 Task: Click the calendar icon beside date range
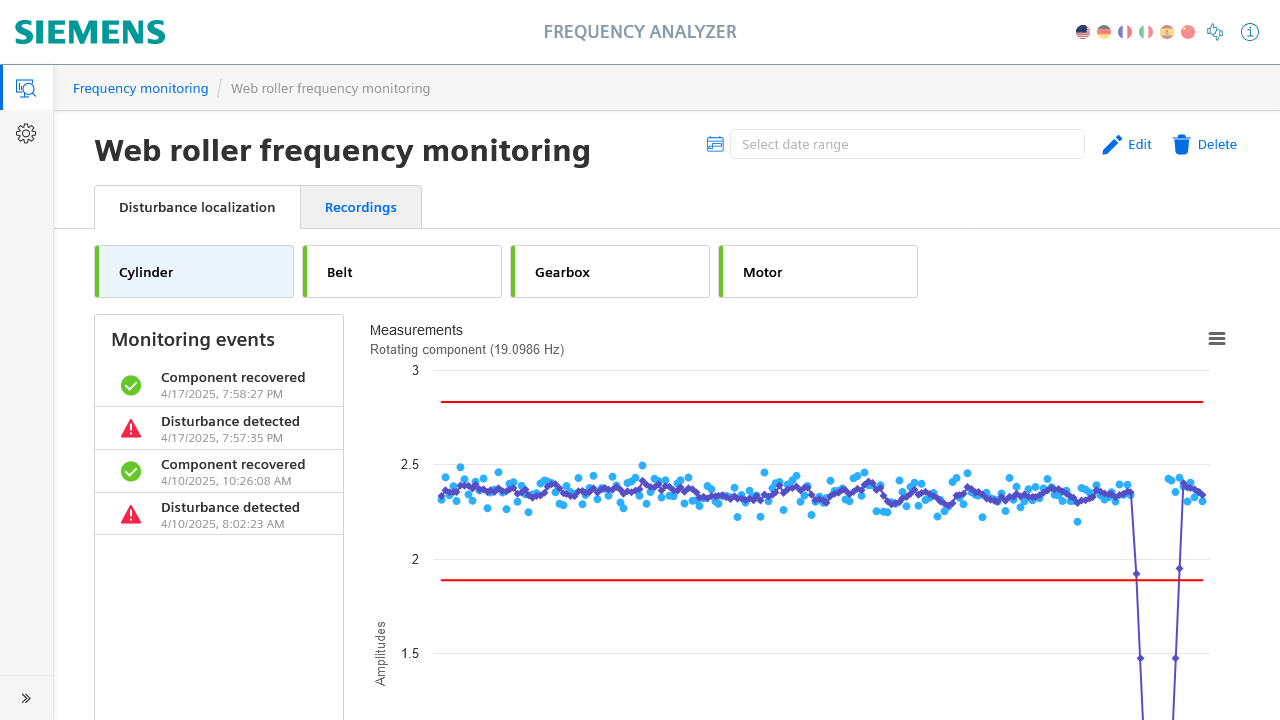pos(715,144)
